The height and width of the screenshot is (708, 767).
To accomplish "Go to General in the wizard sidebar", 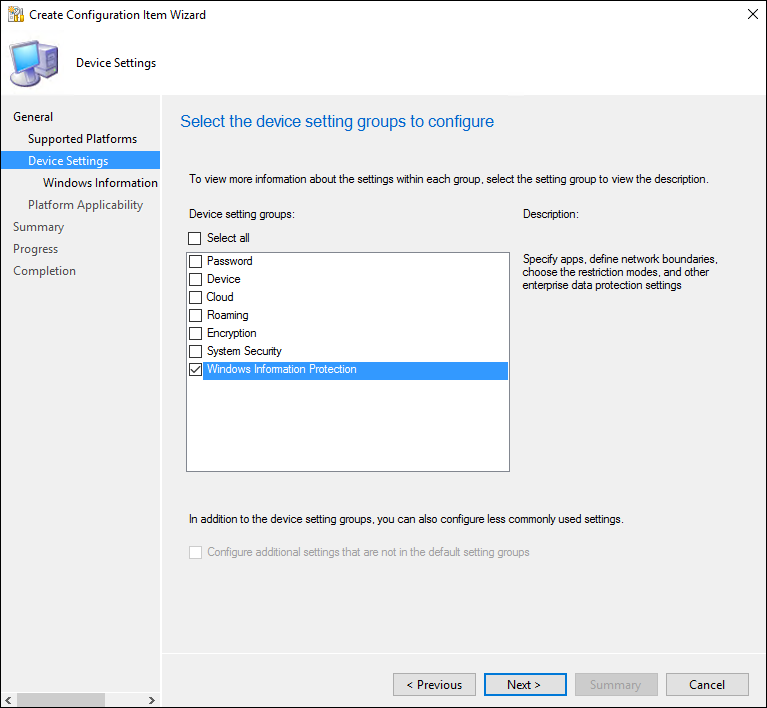I will tap(33, 117).
